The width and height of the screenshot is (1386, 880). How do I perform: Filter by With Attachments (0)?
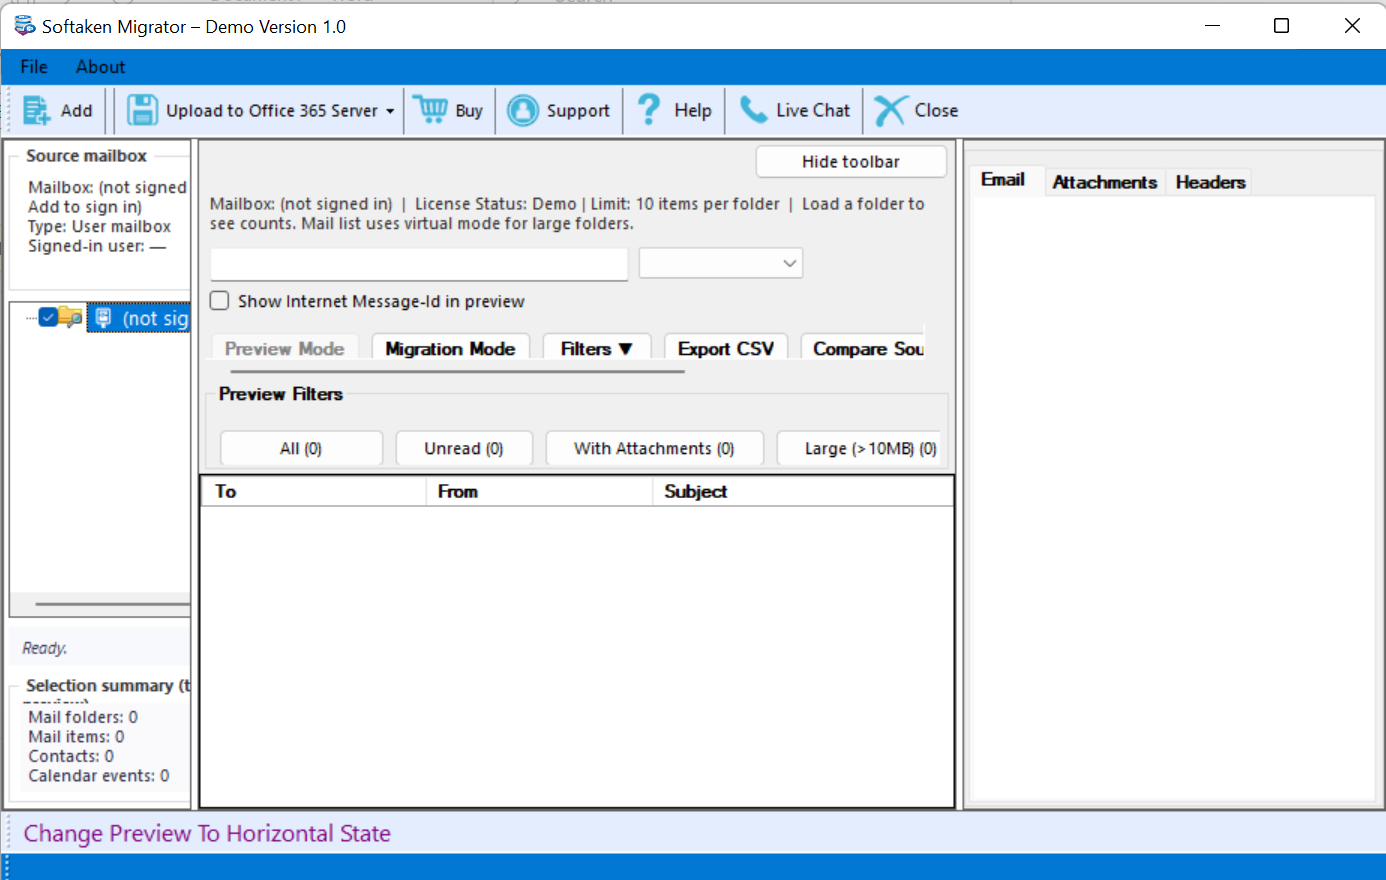pyautogui.click(x=654, y=449)
